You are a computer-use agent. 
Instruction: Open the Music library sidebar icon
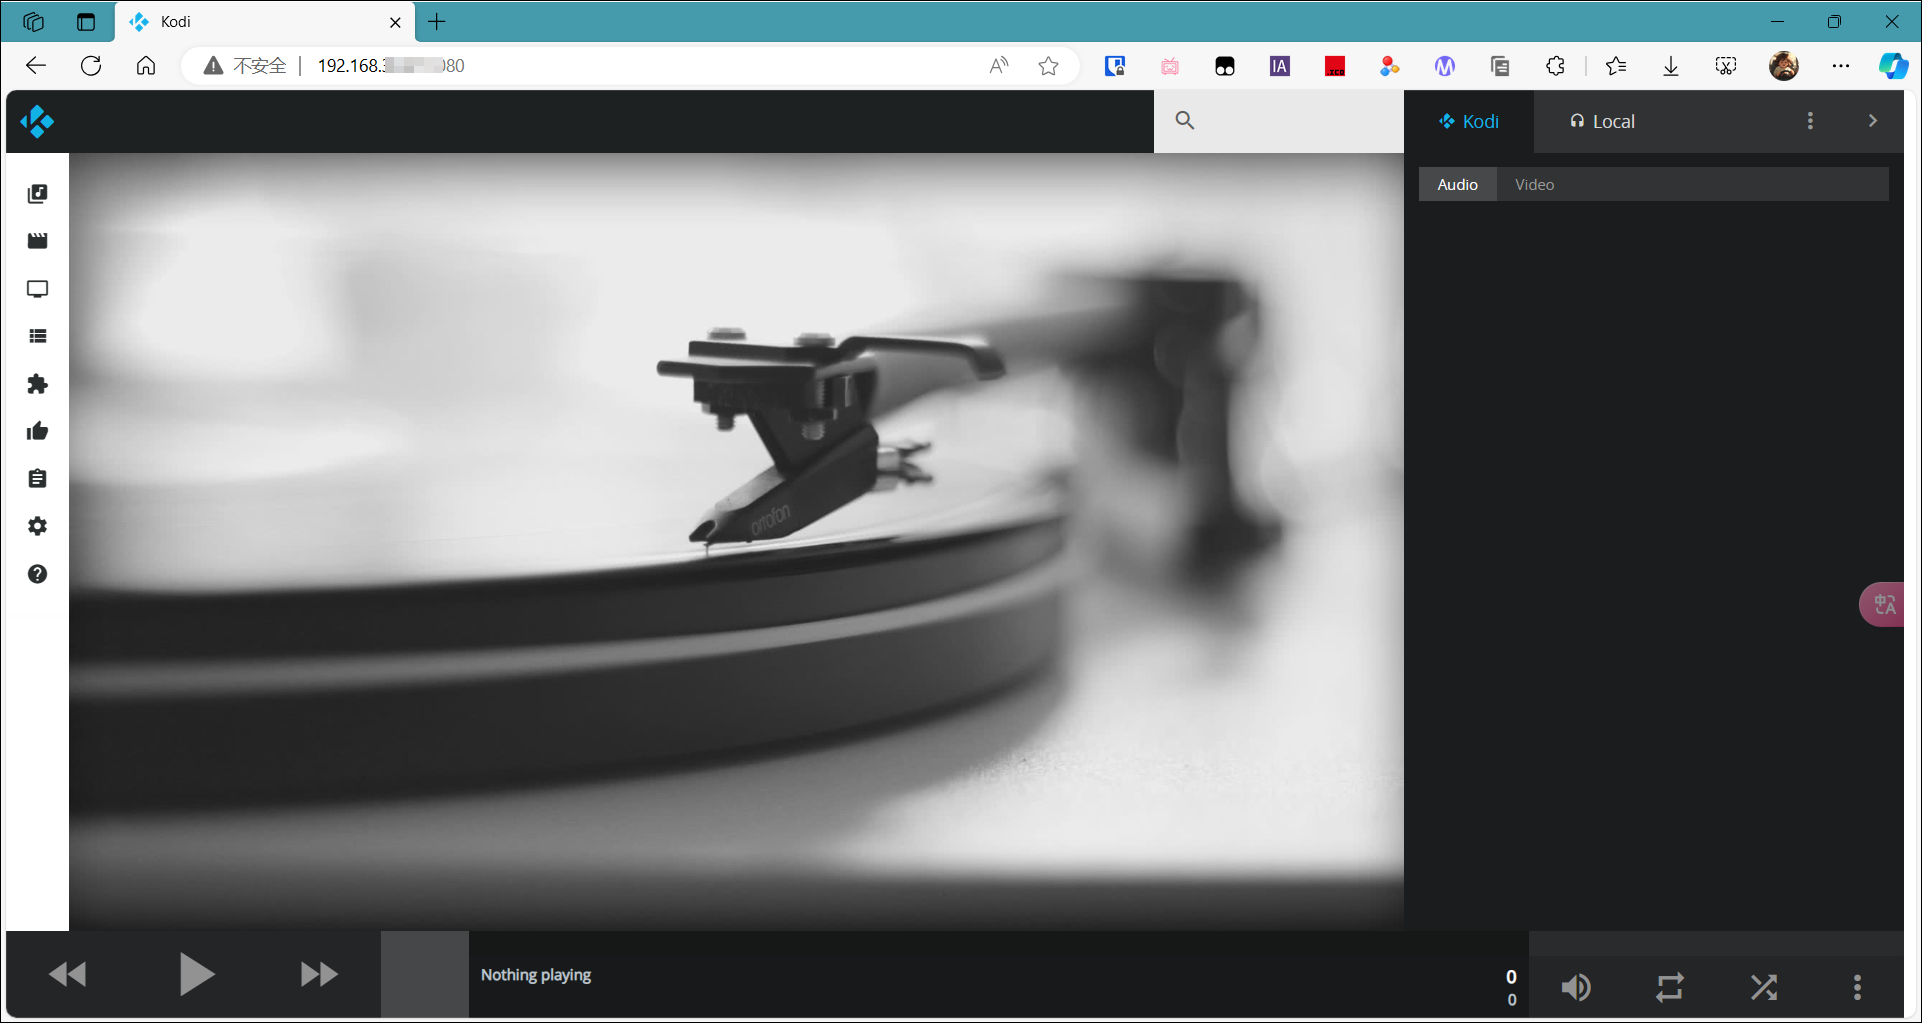[37, 194]
